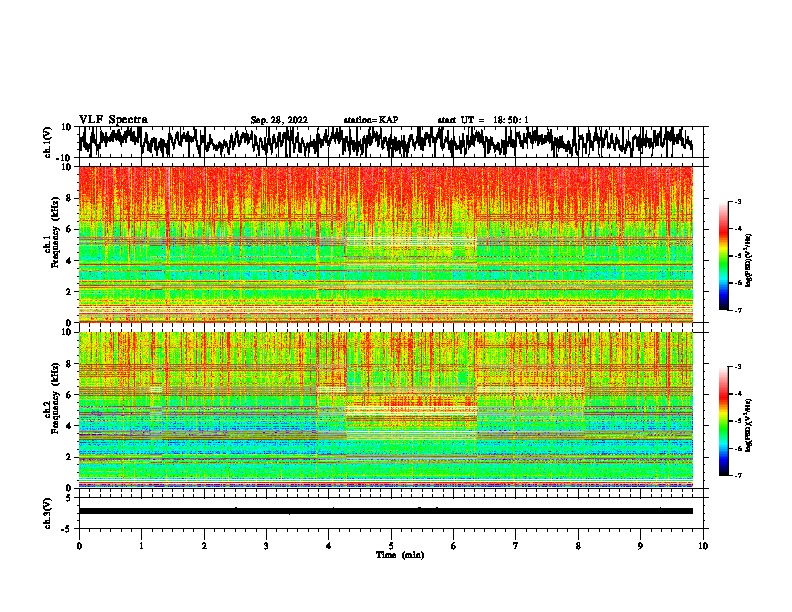Click the "-7" label on ch.2 color scale
The image size is (792, 612).
pyautogui.click(x=737, y=476)
